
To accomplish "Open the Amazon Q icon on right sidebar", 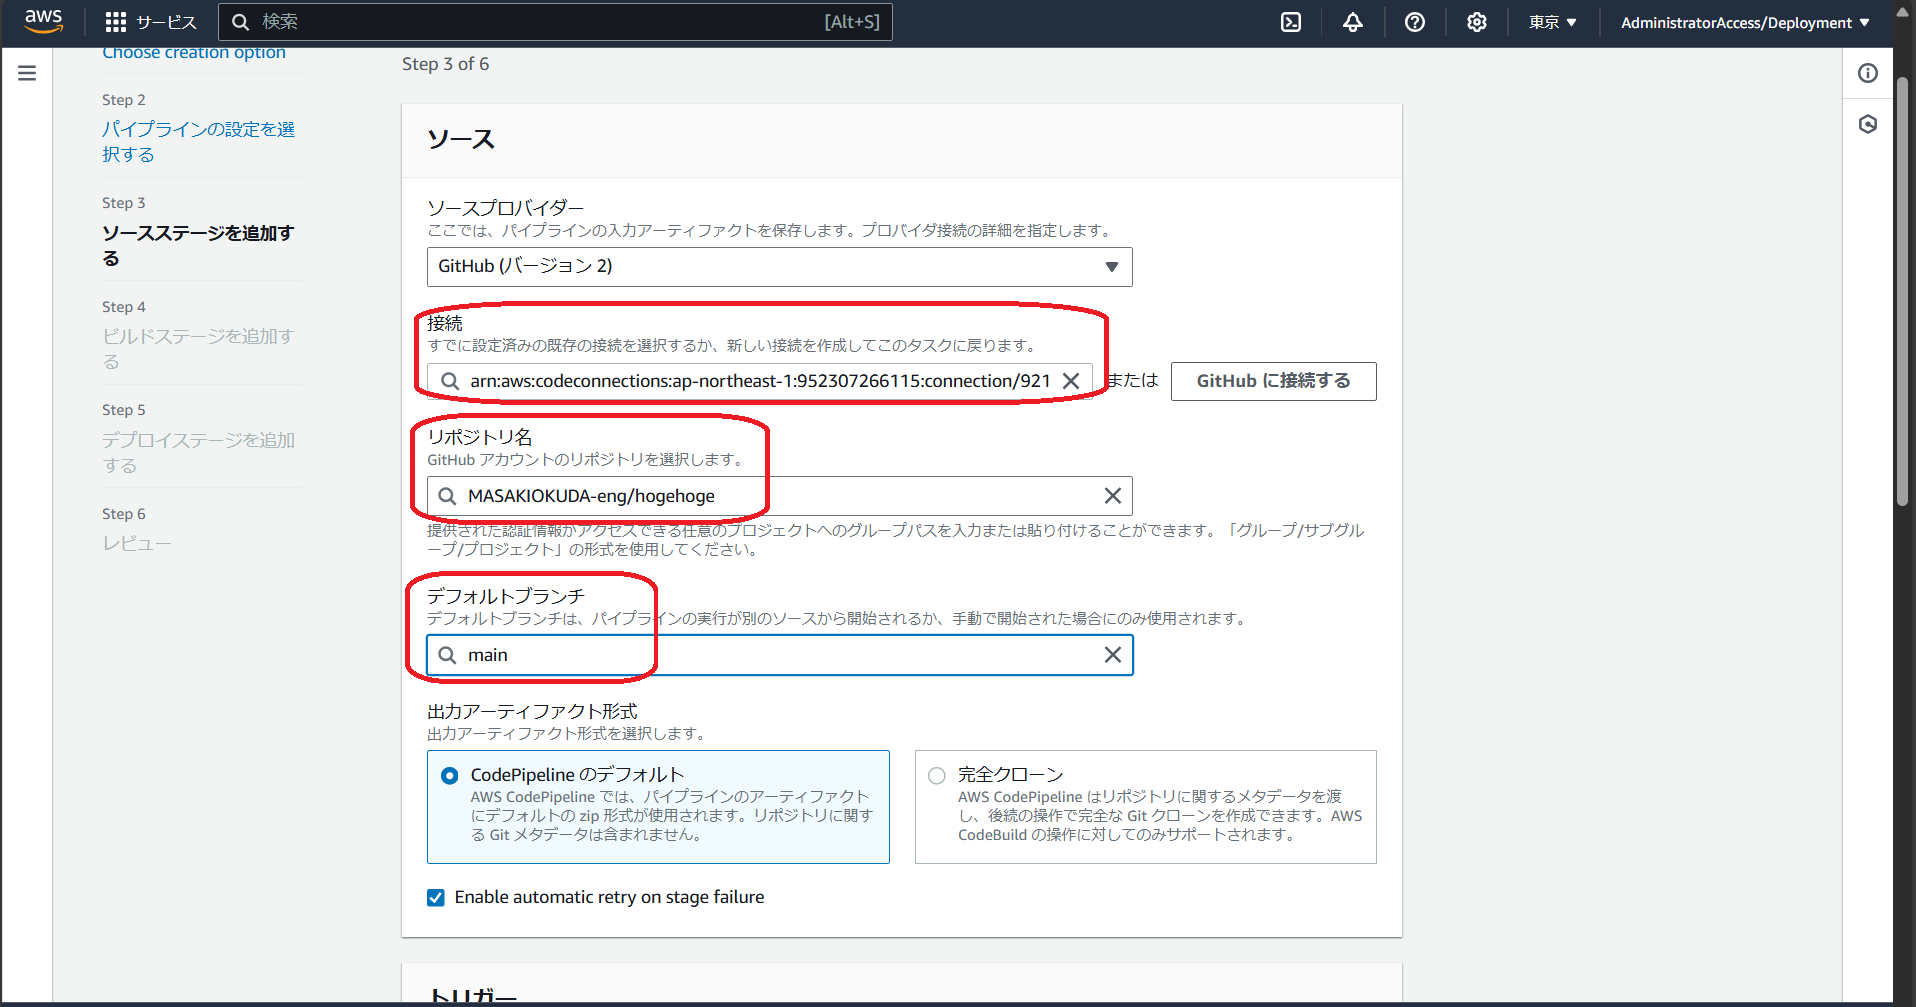I will click(1868, 124).
